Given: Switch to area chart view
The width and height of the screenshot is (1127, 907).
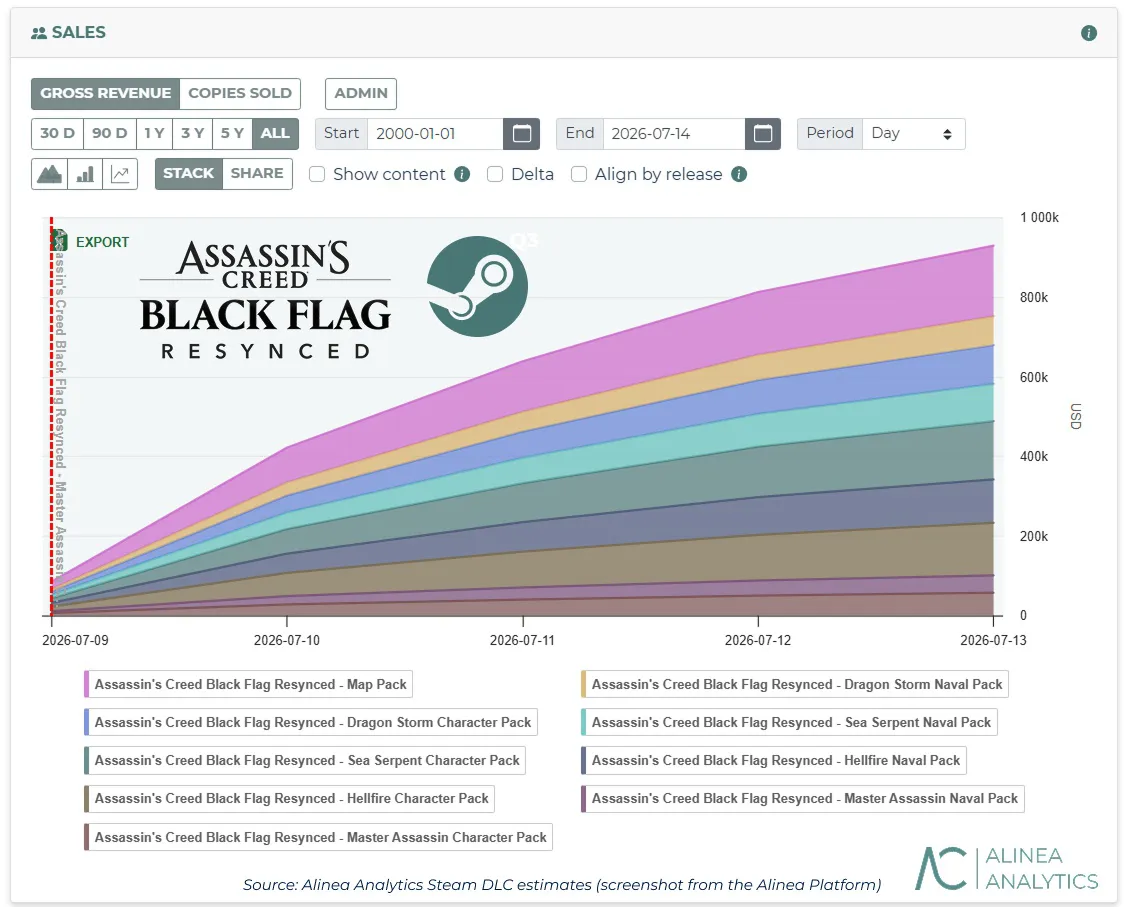Looking at the screenshot, I should (50, 174).
